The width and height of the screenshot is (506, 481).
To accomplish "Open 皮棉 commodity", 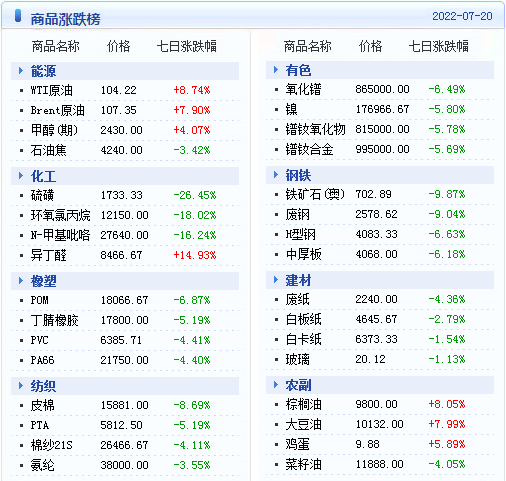I will pyautogui.click(x=42, y=405).
